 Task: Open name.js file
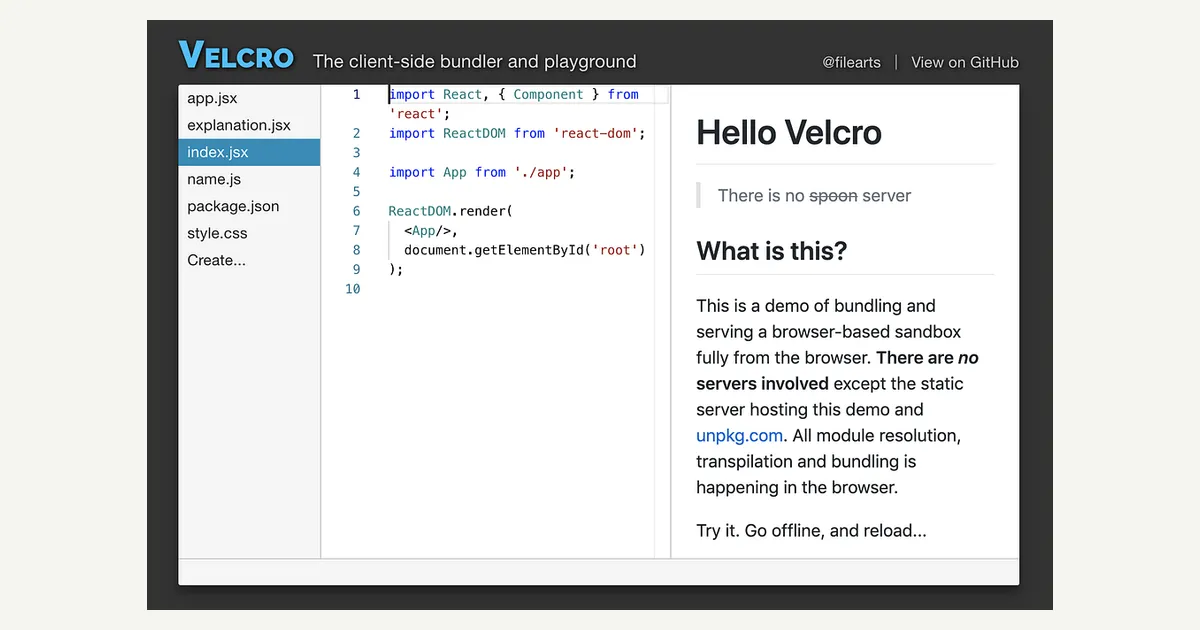[249, 179]
